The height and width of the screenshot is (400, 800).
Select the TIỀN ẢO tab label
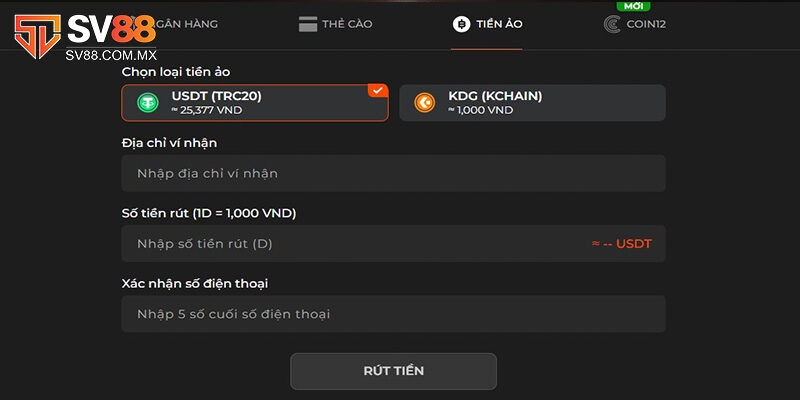click(x=500, y=24)
